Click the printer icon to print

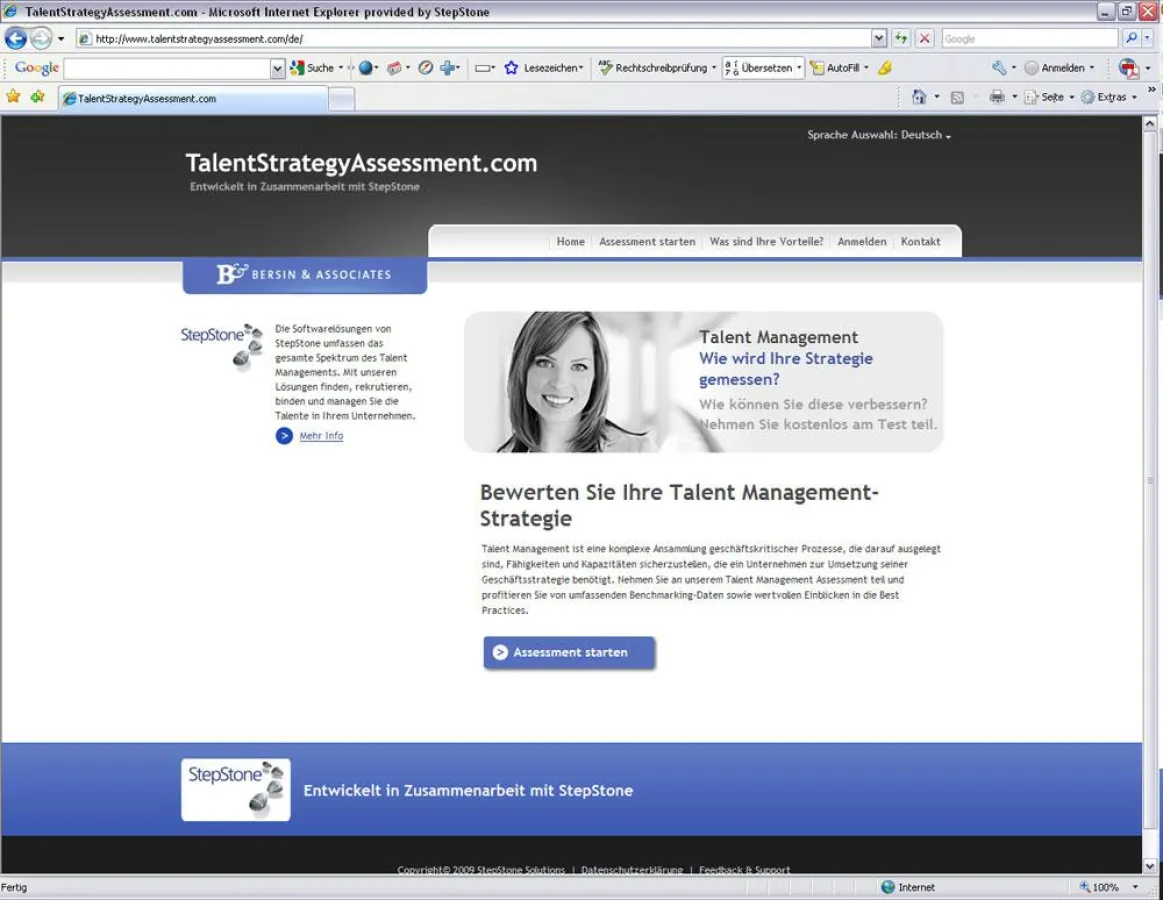[998, 97]
